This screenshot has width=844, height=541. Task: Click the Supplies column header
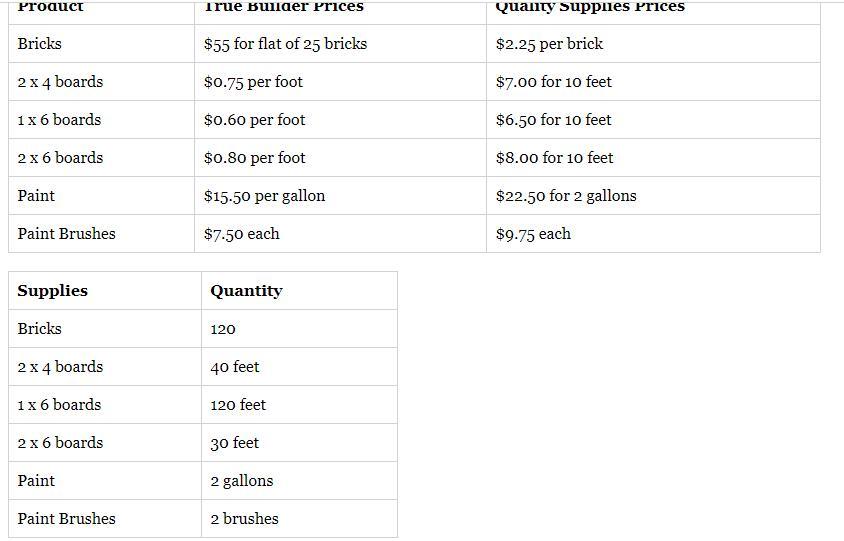(105, 291)
